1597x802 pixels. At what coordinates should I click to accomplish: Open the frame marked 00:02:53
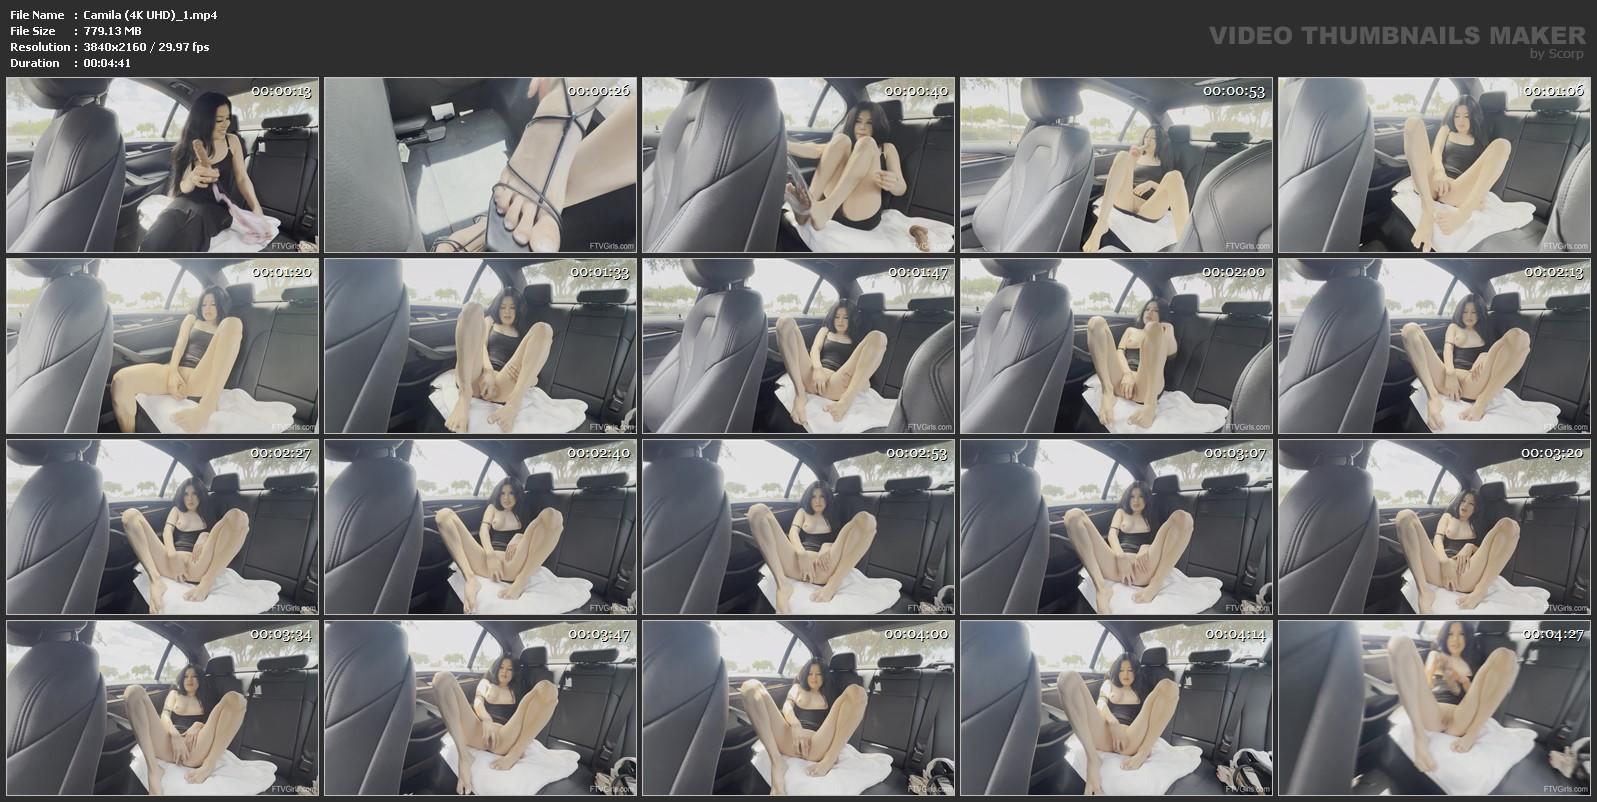point(798,527)
